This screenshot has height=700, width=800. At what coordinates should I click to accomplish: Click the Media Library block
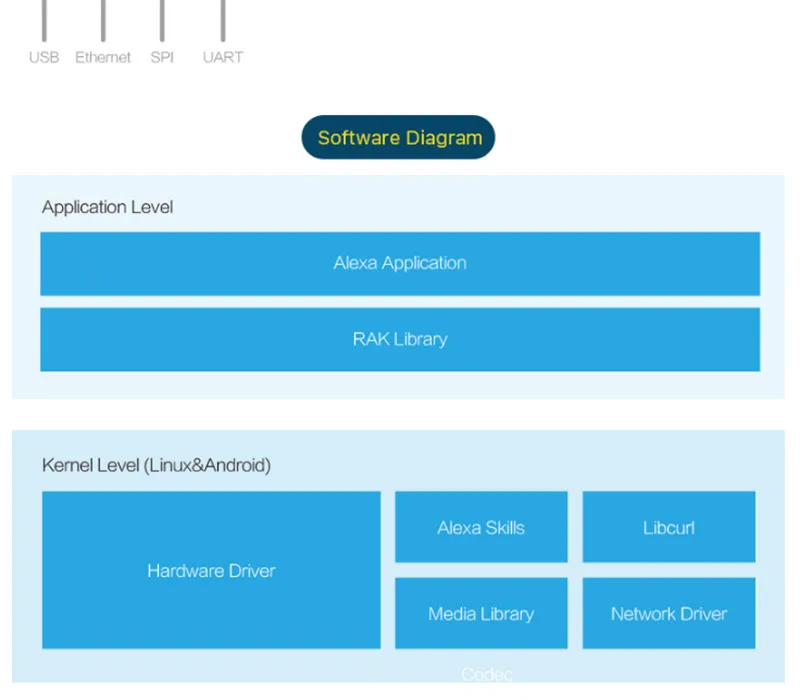point(481,613)
